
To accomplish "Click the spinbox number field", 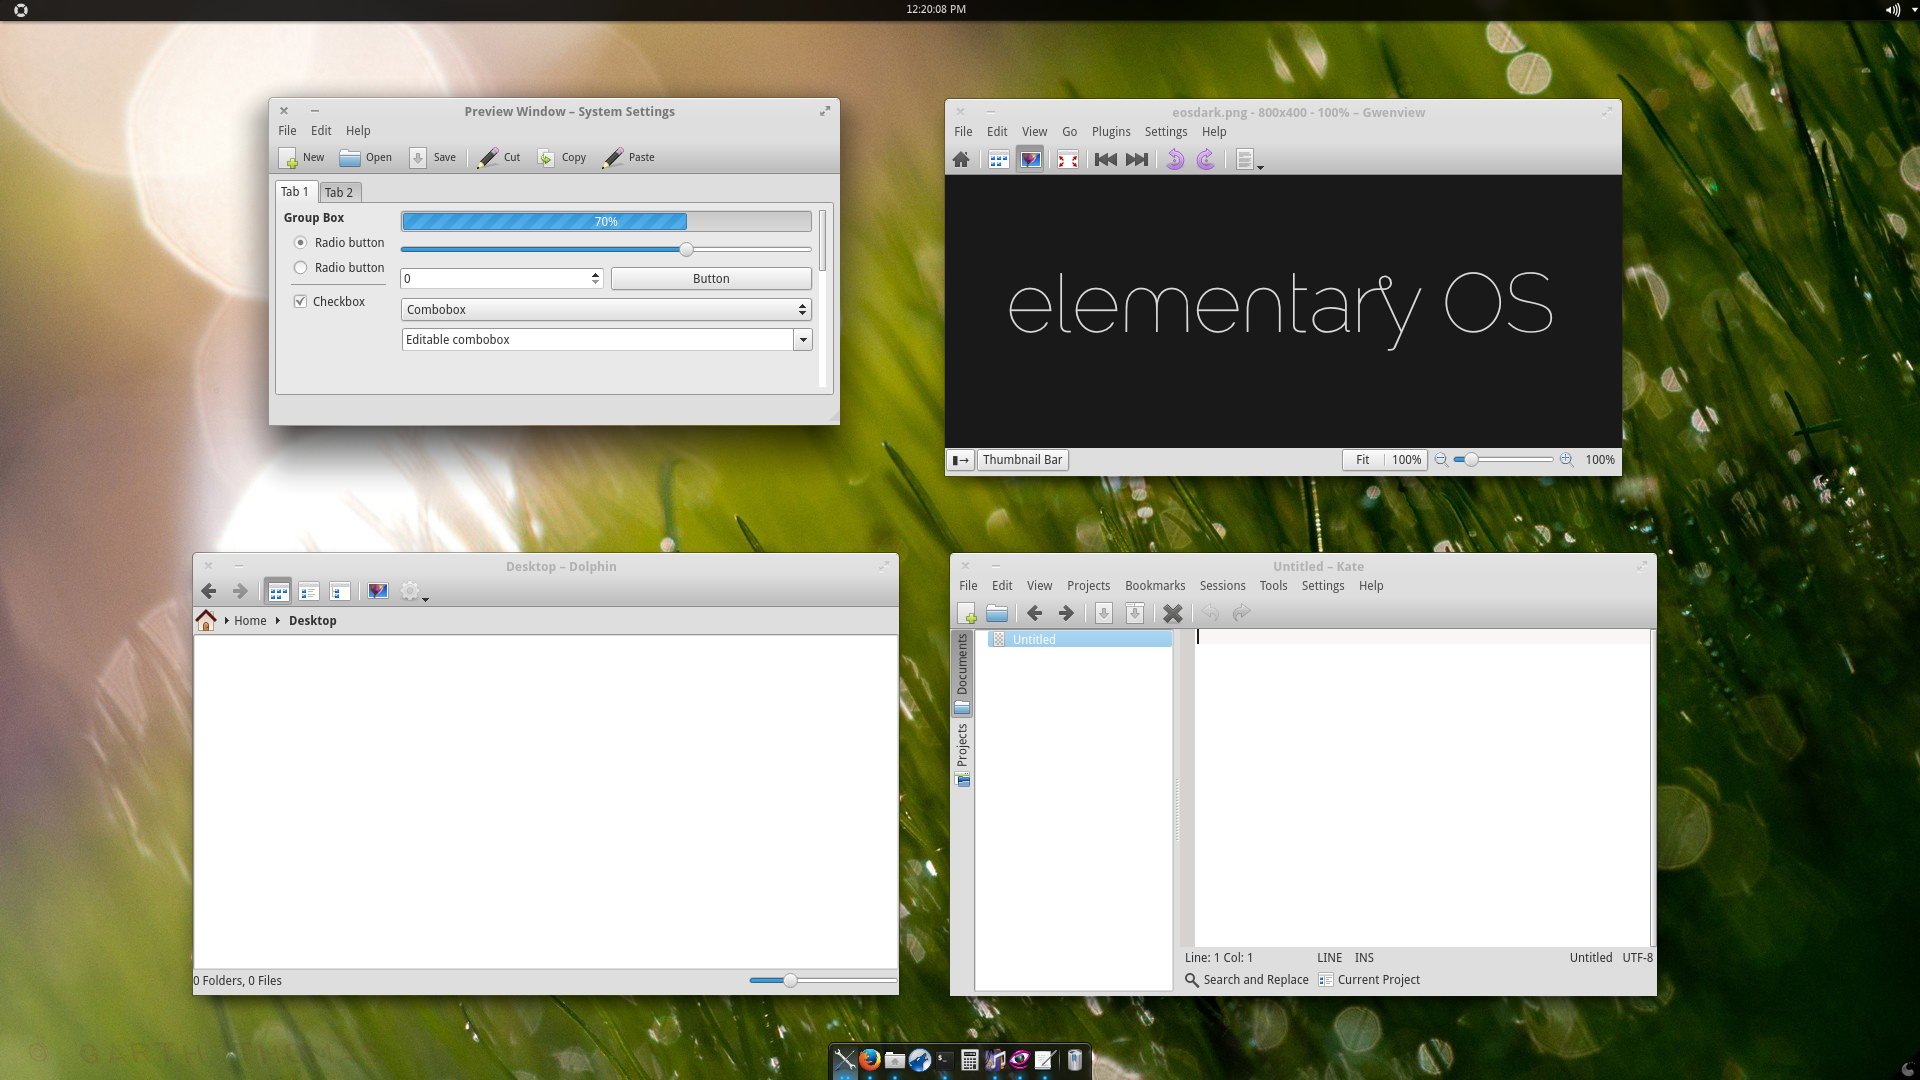I will pyautogui.click(x=495, y=279).
